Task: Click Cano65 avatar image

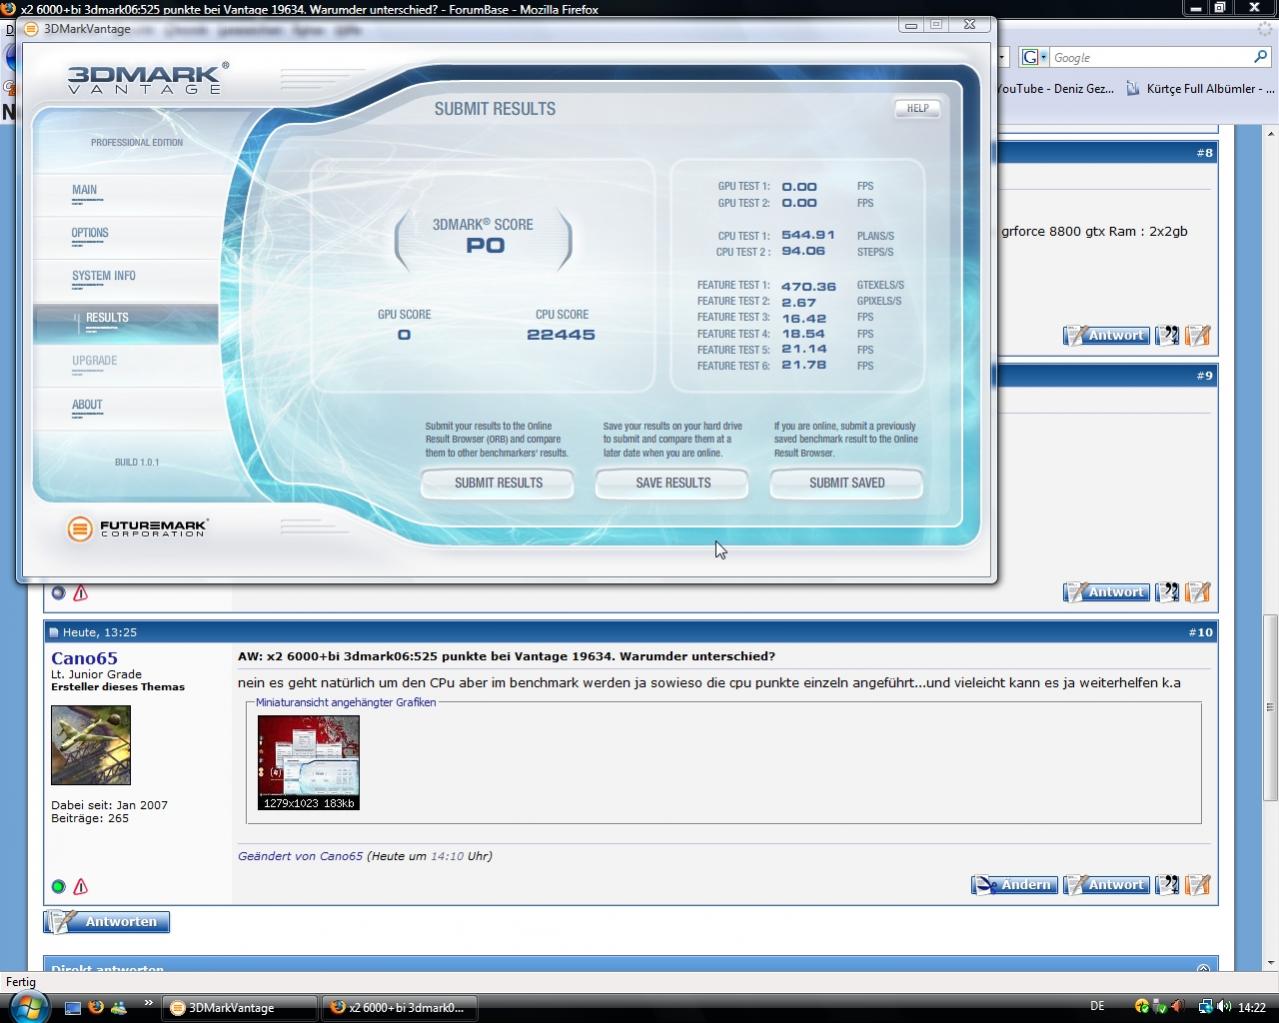Action: tap(91, 745)
